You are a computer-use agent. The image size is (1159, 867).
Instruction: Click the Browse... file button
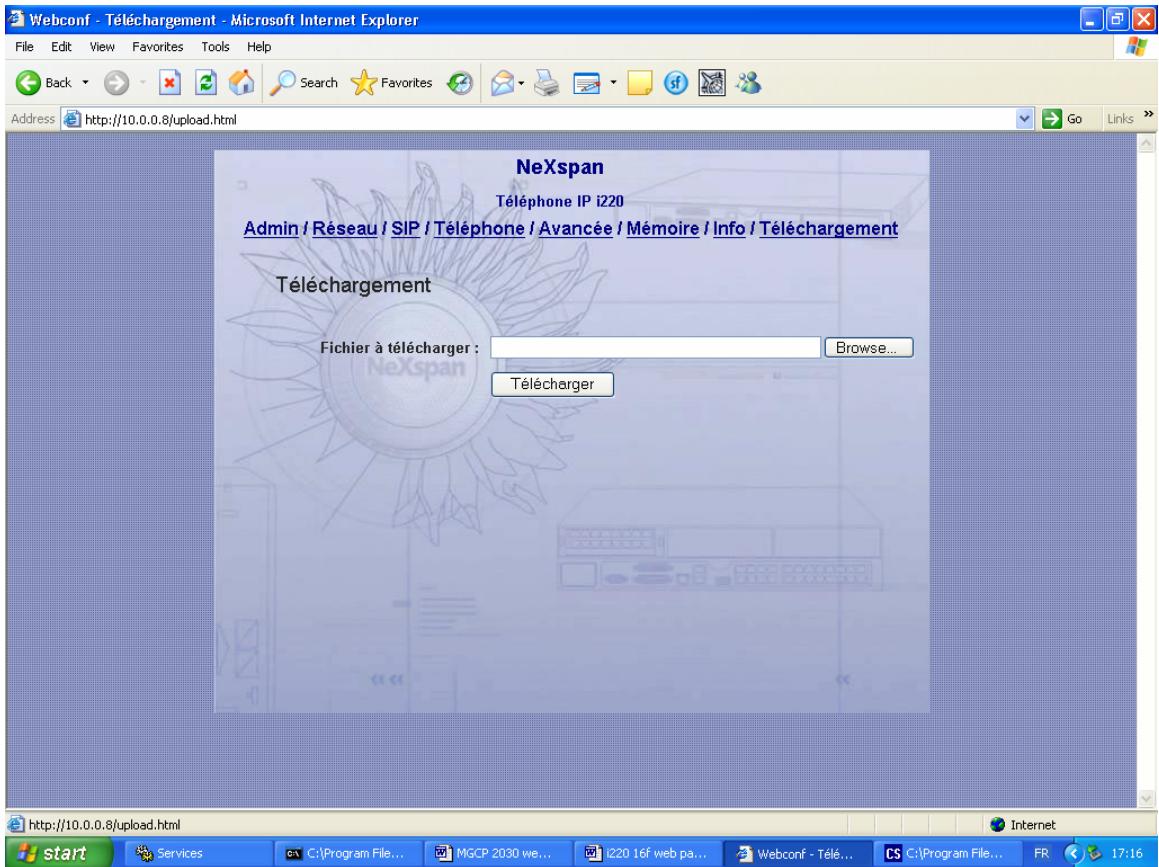[868, 348]
